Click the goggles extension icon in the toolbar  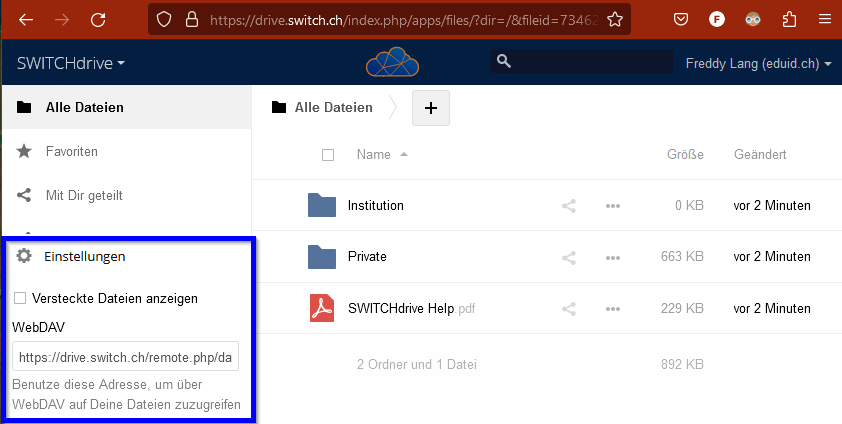click(753, 20)
